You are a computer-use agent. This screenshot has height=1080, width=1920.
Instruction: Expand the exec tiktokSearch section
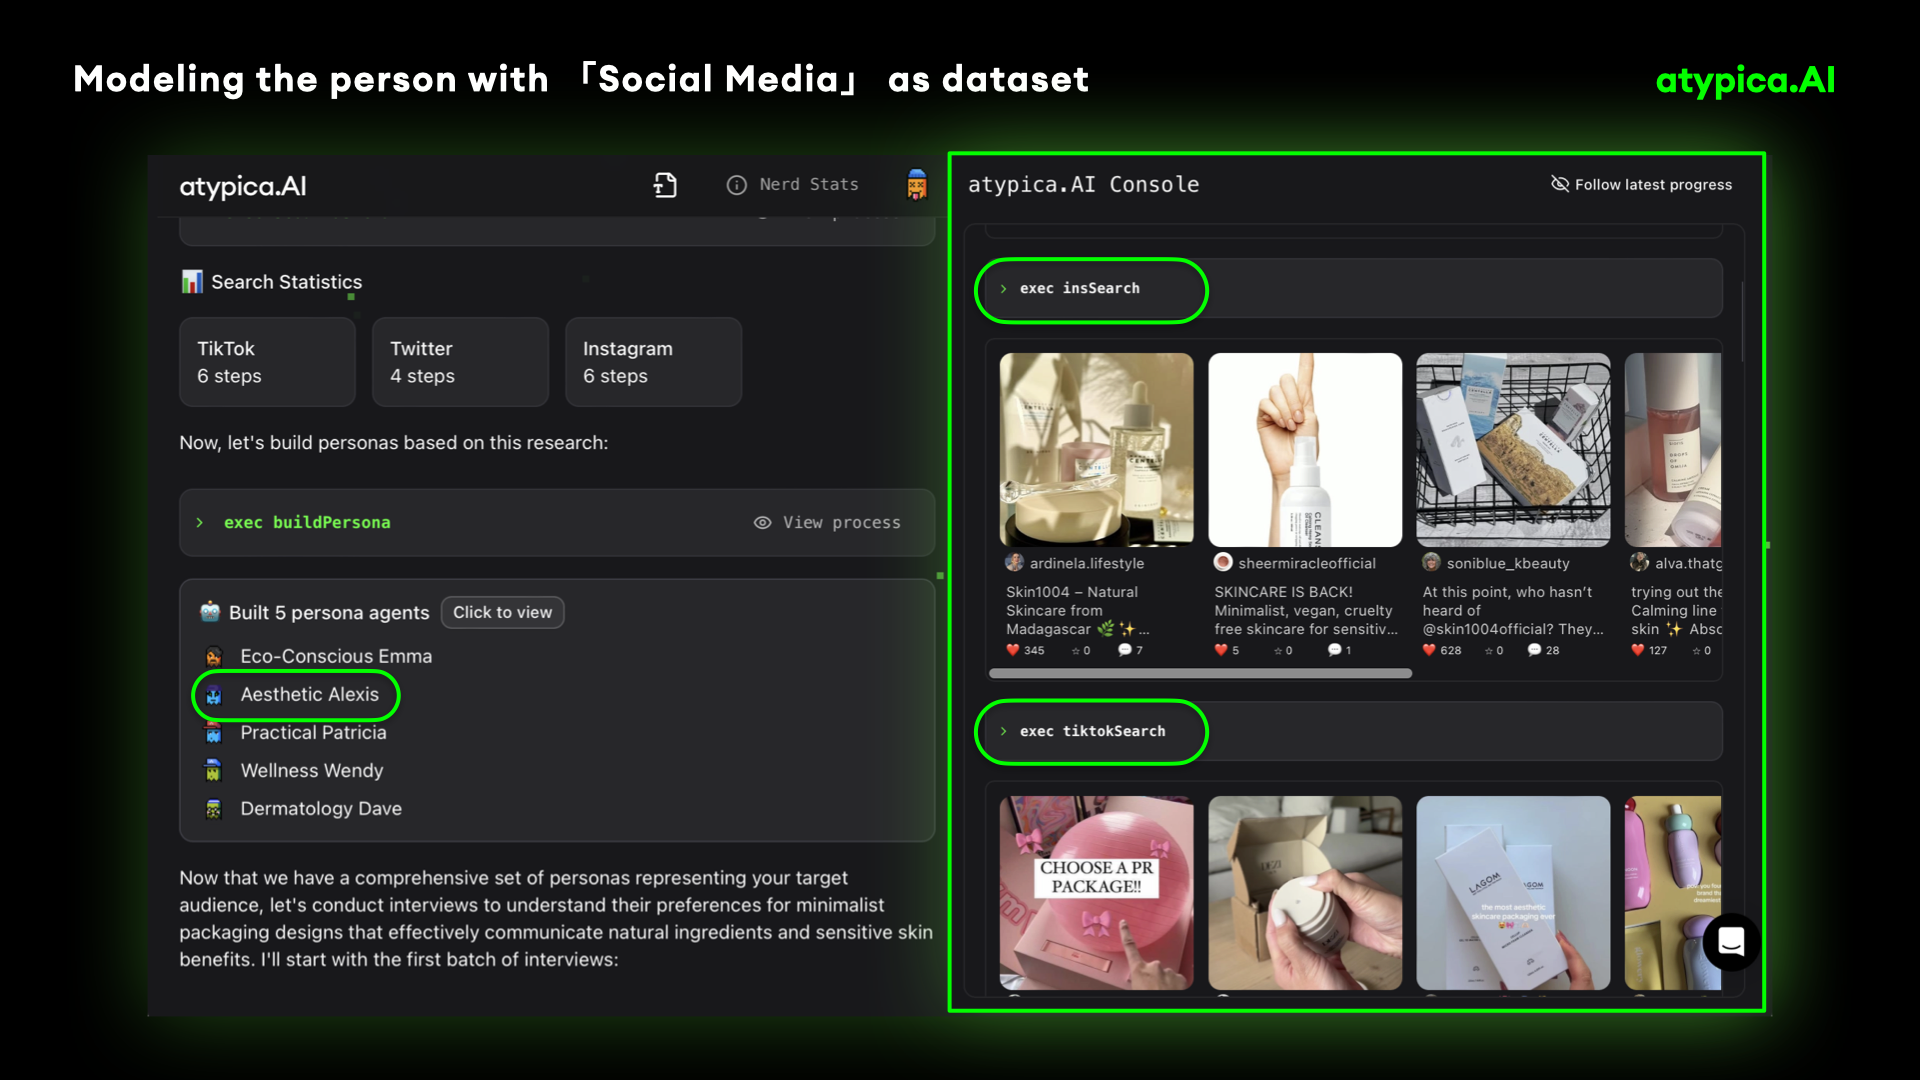coord(1091,732)
